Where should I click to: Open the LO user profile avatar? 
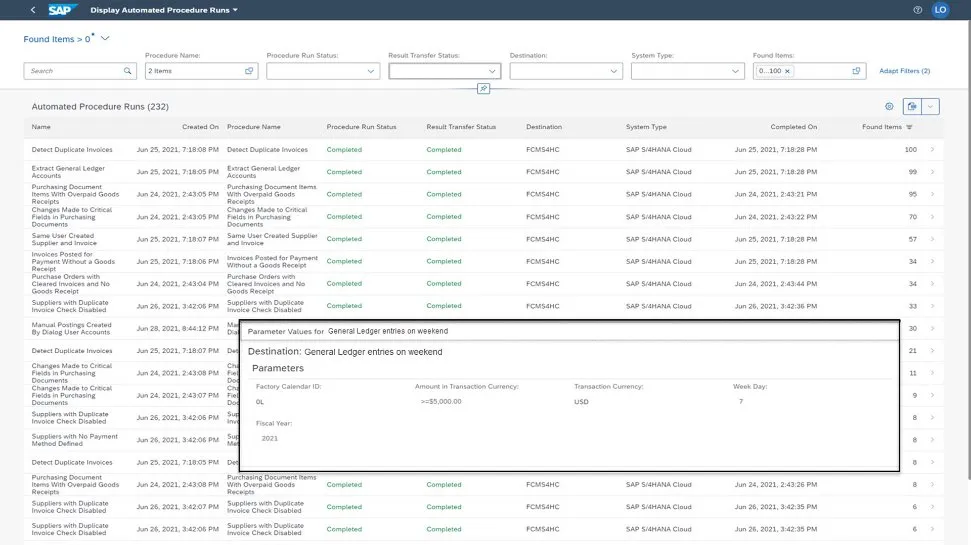point(940,10)
